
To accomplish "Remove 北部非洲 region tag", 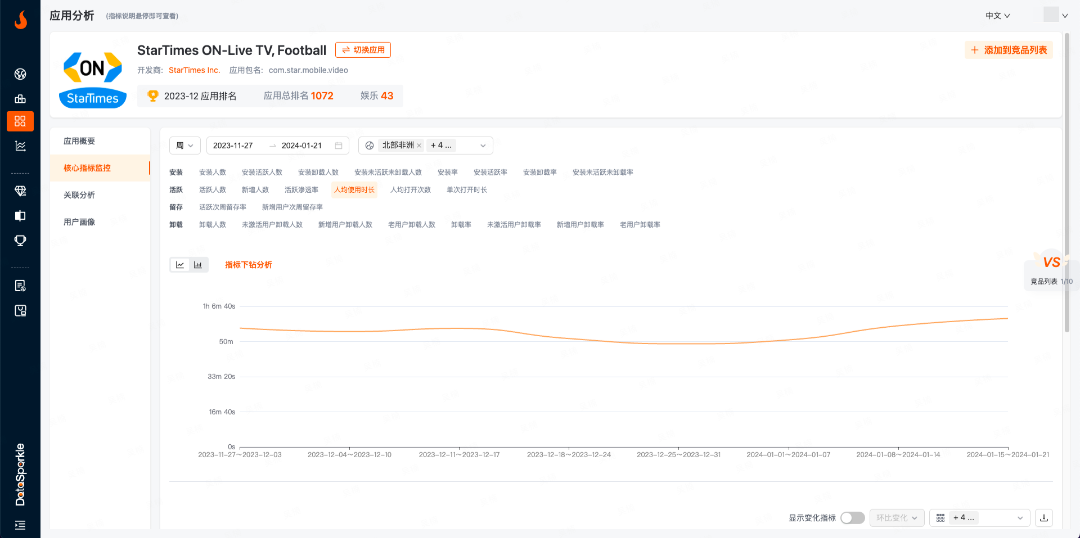I will click(x=419, y=145).
